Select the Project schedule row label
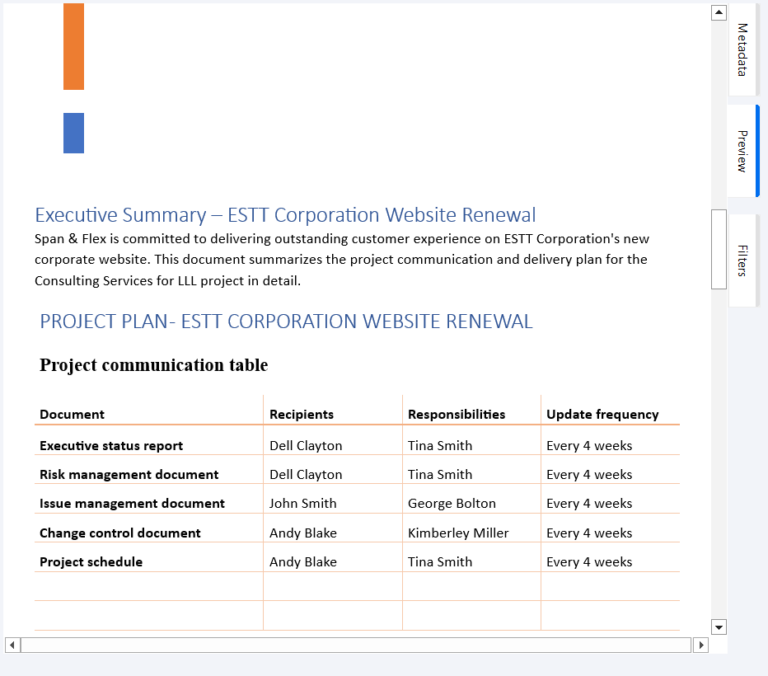 pyautogui.click(x=91, y=562)
